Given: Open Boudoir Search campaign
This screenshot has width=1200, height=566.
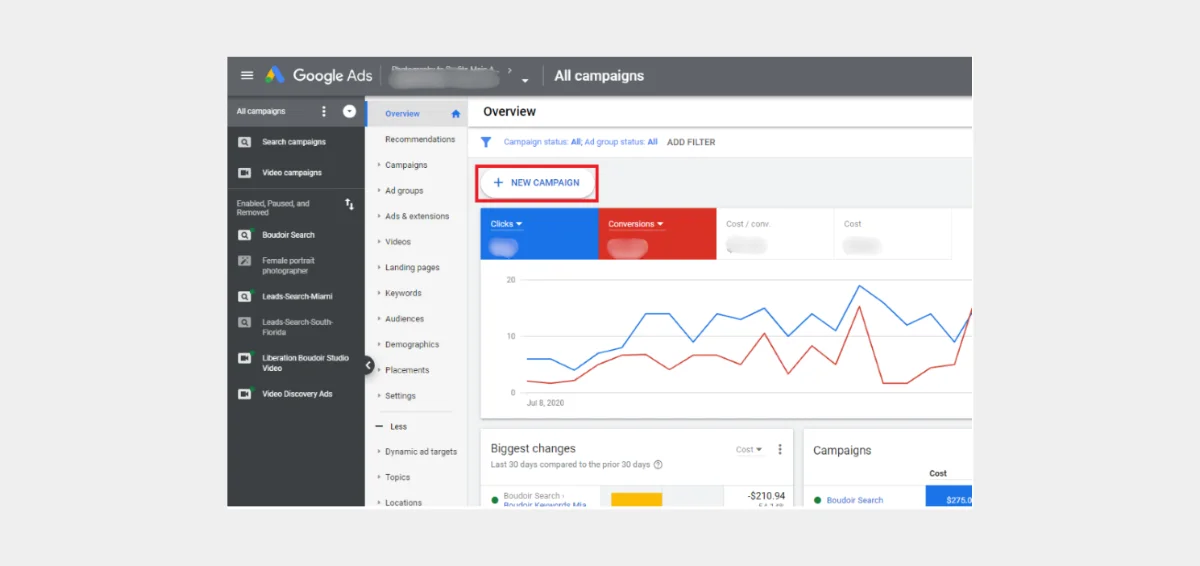Looking at the screenshot, I should click(x=289, y=235).
